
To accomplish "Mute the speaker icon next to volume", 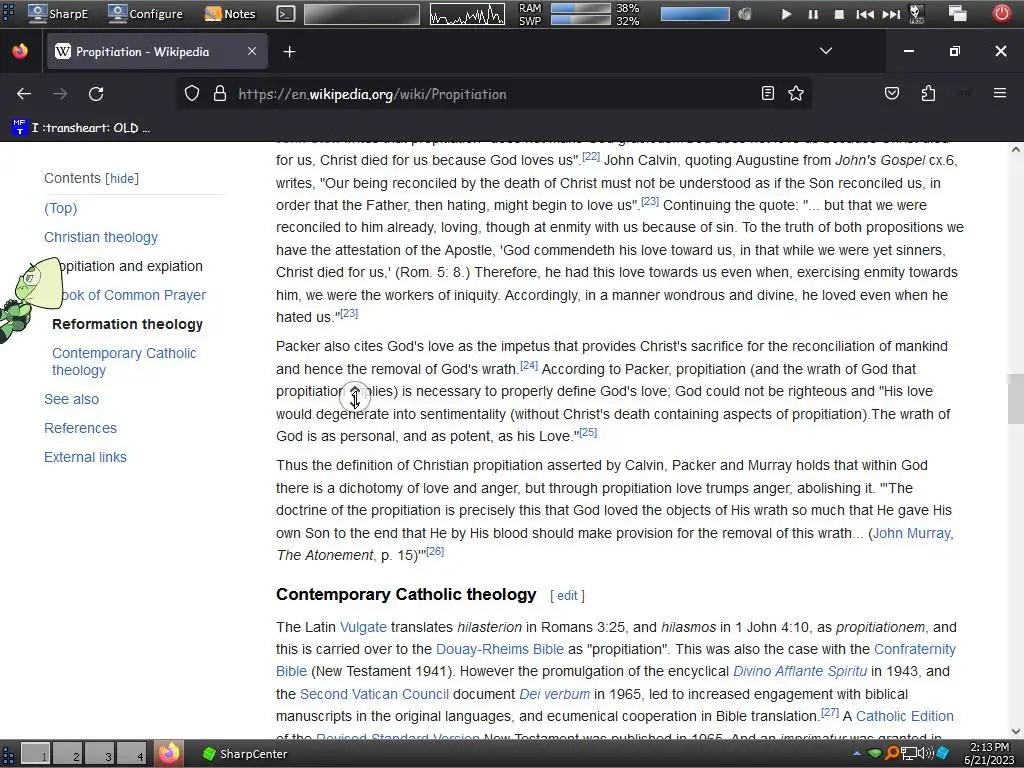I will click(744, 14).
